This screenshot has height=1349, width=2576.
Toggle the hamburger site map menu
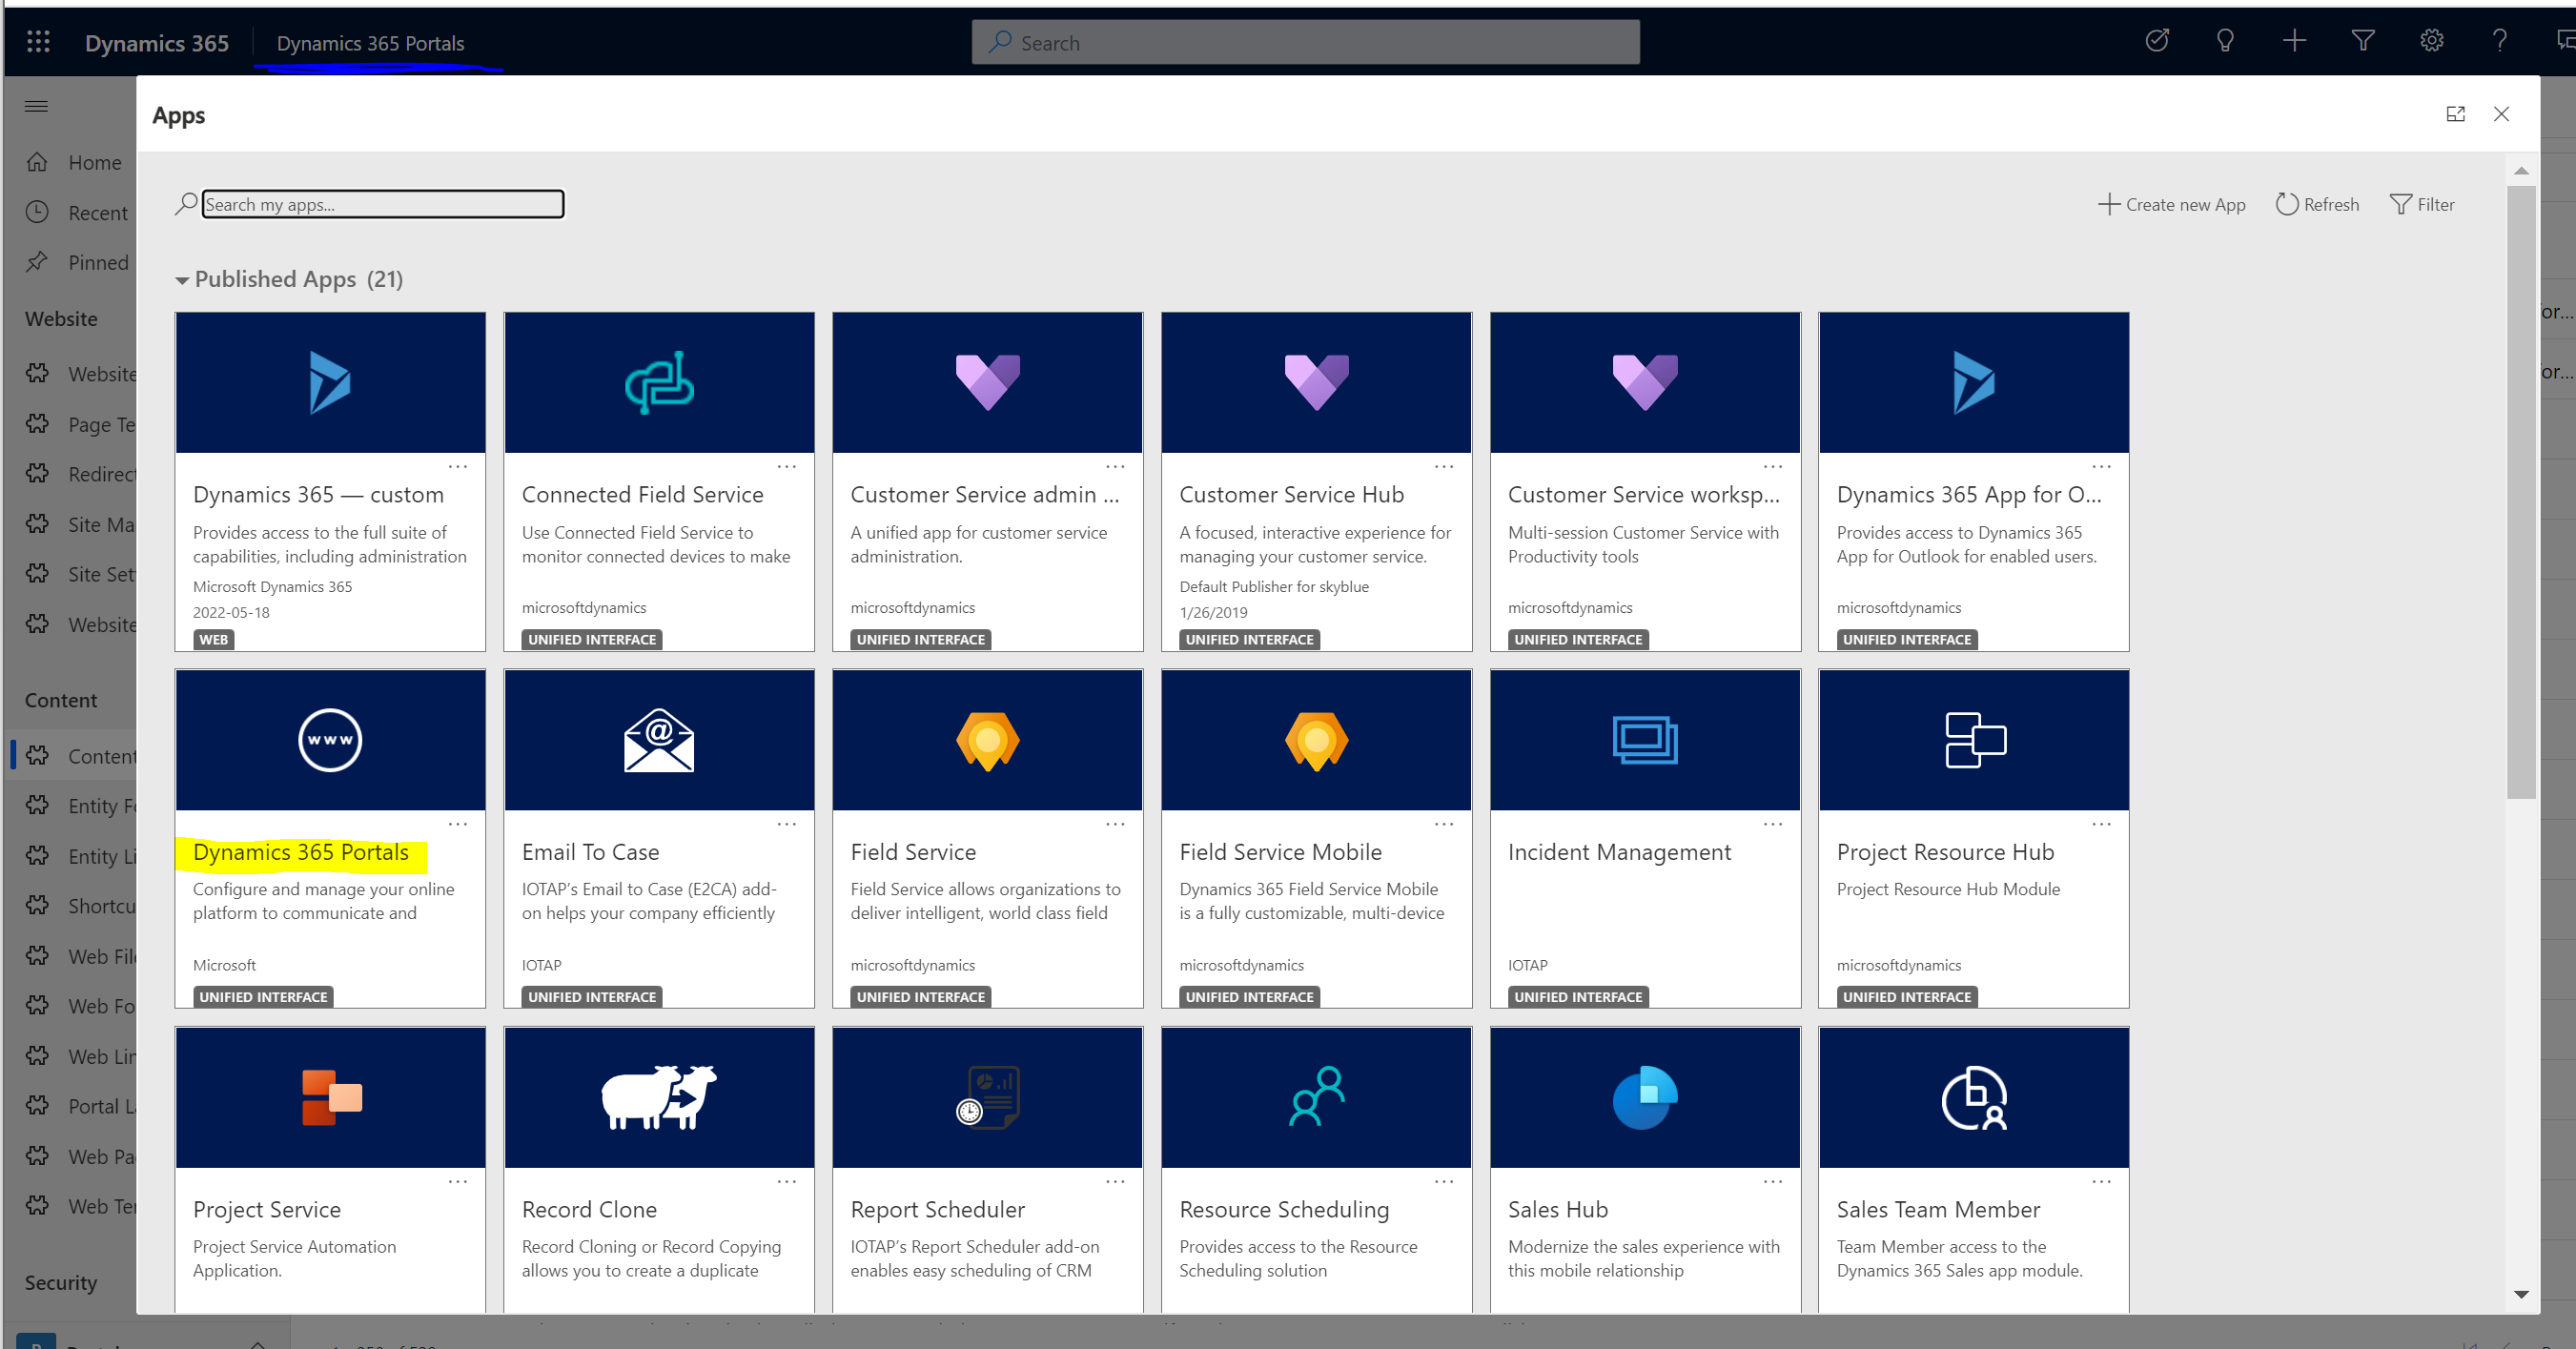point(37,106)
